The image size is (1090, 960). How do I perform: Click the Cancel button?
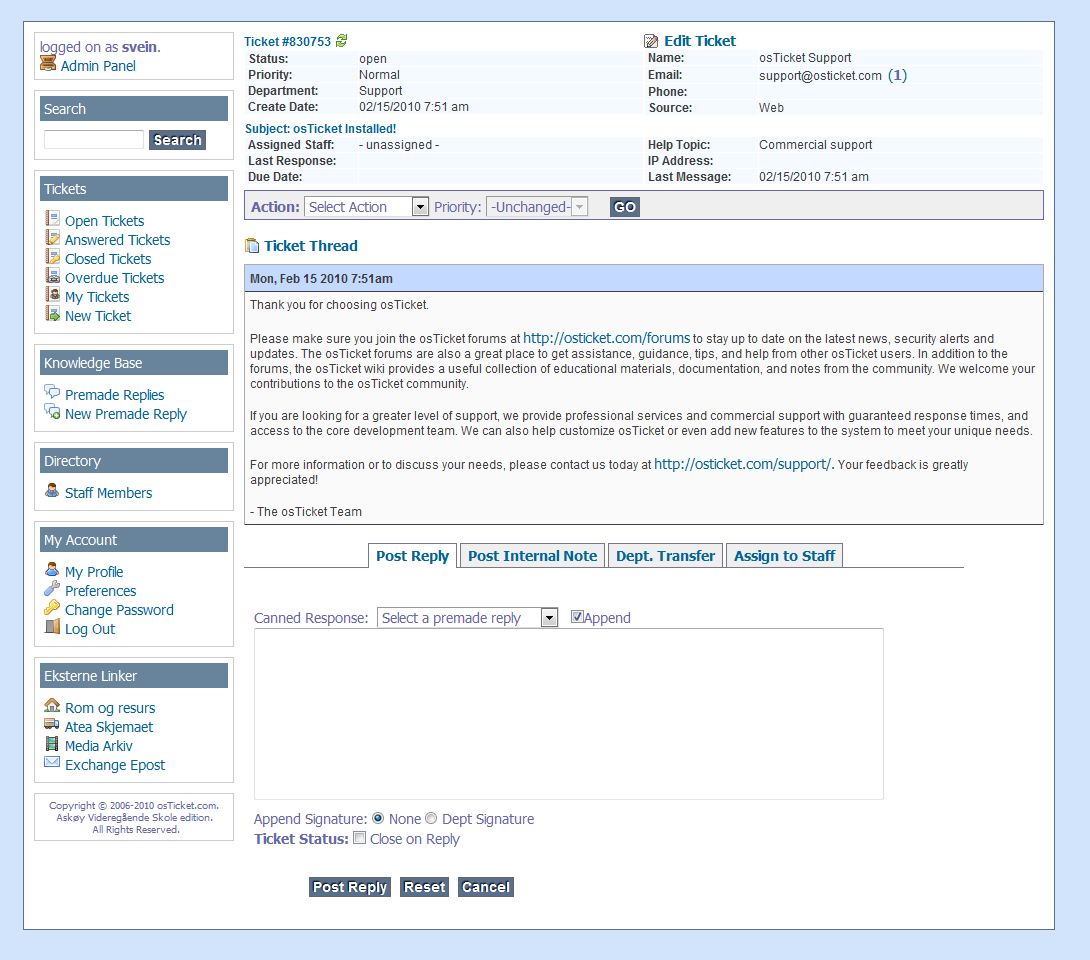pos(486,887)
